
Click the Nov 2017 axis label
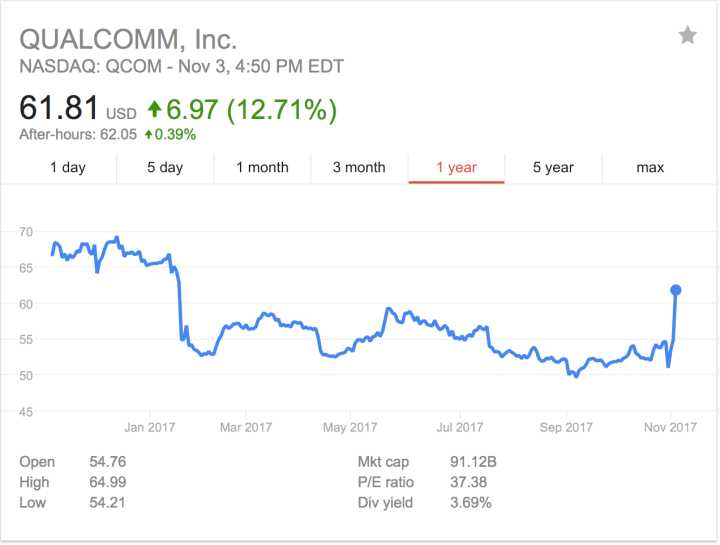click(x=670, y=427)
